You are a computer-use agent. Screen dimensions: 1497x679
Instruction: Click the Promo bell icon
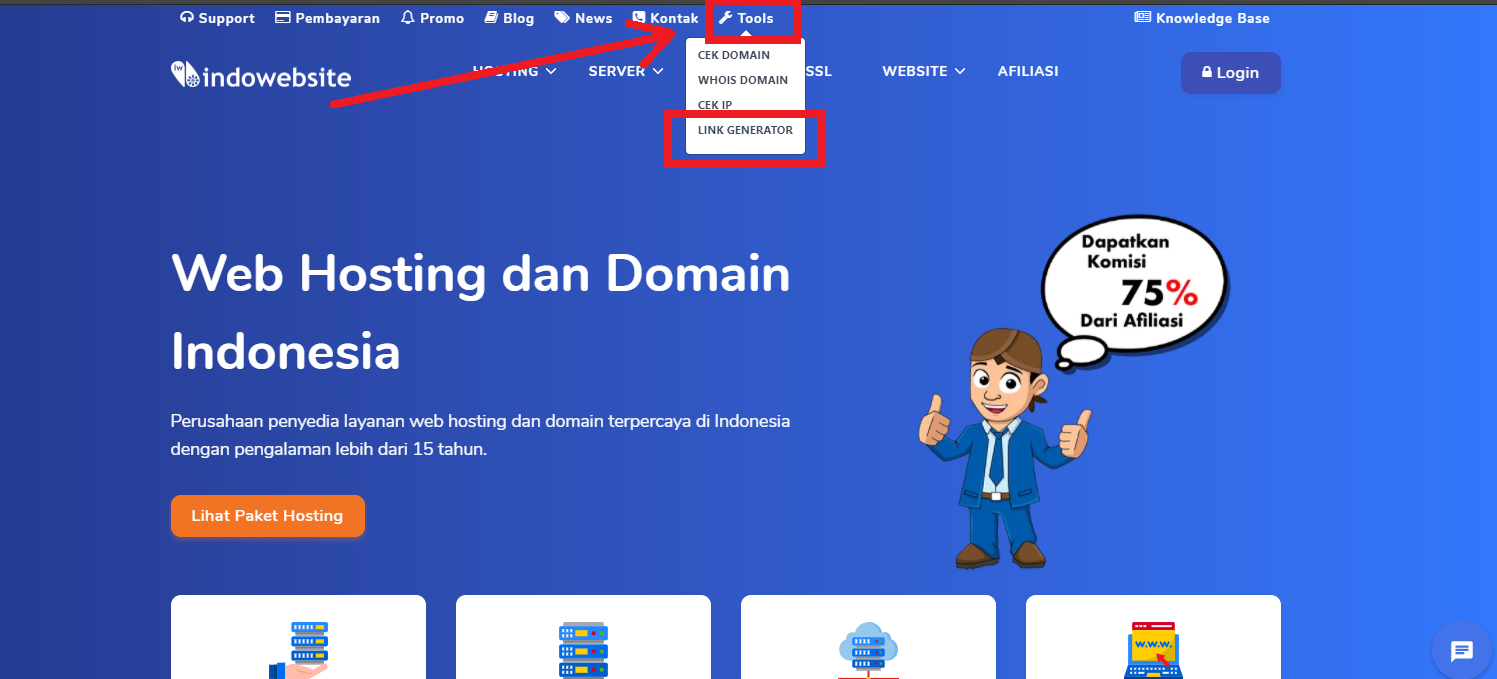(406, 17)
